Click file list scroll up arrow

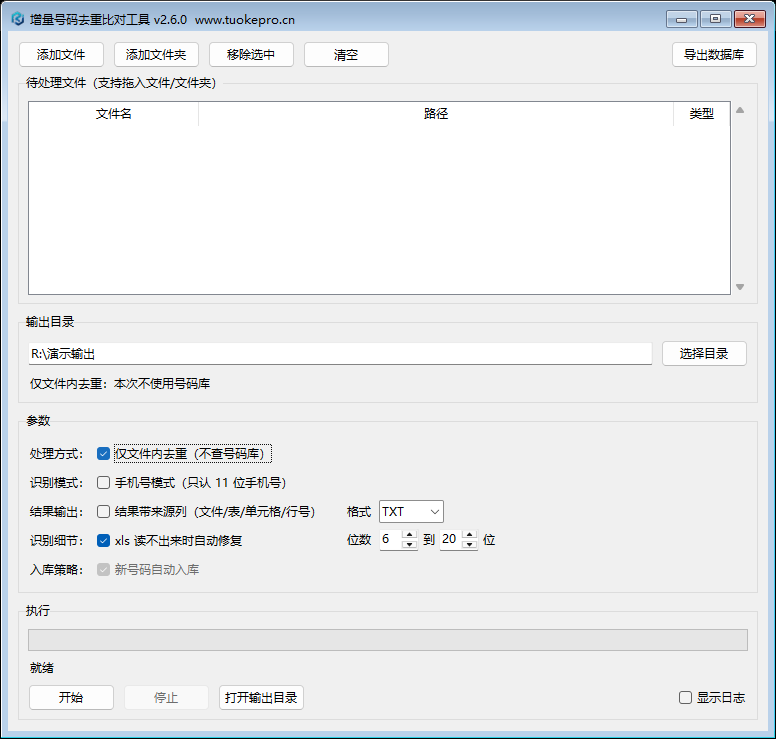coord(740,110)
